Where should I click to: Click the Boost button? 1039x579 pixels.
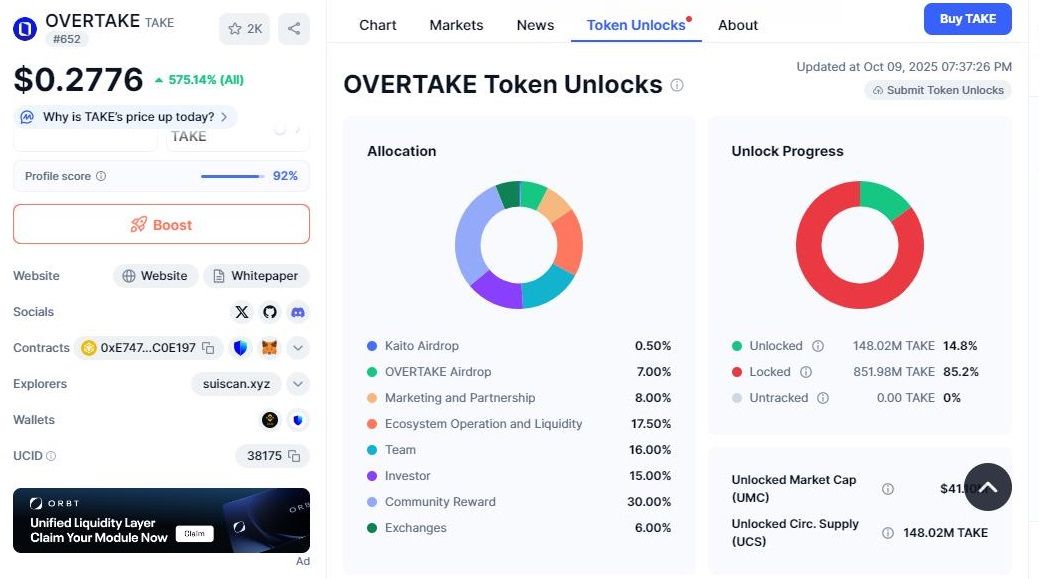[161, 225]
